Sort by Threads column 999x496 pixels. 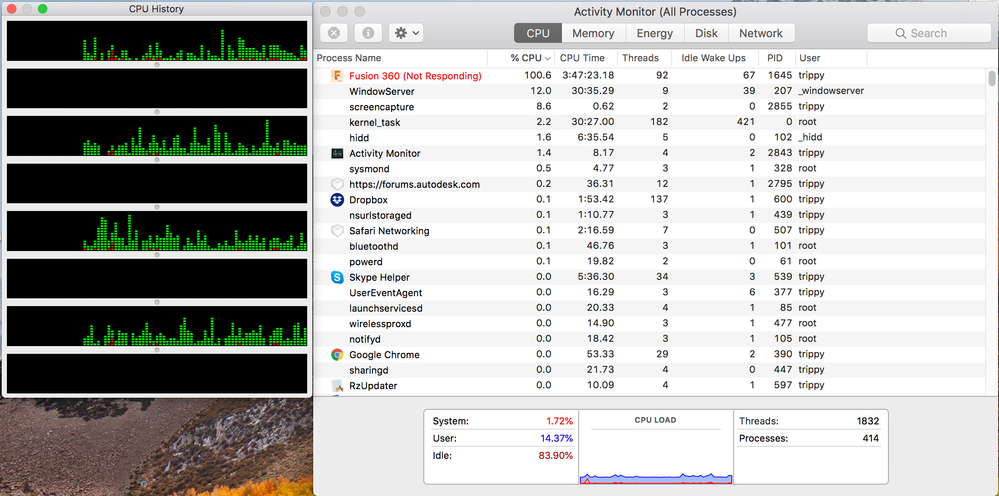tap(640, 58)
